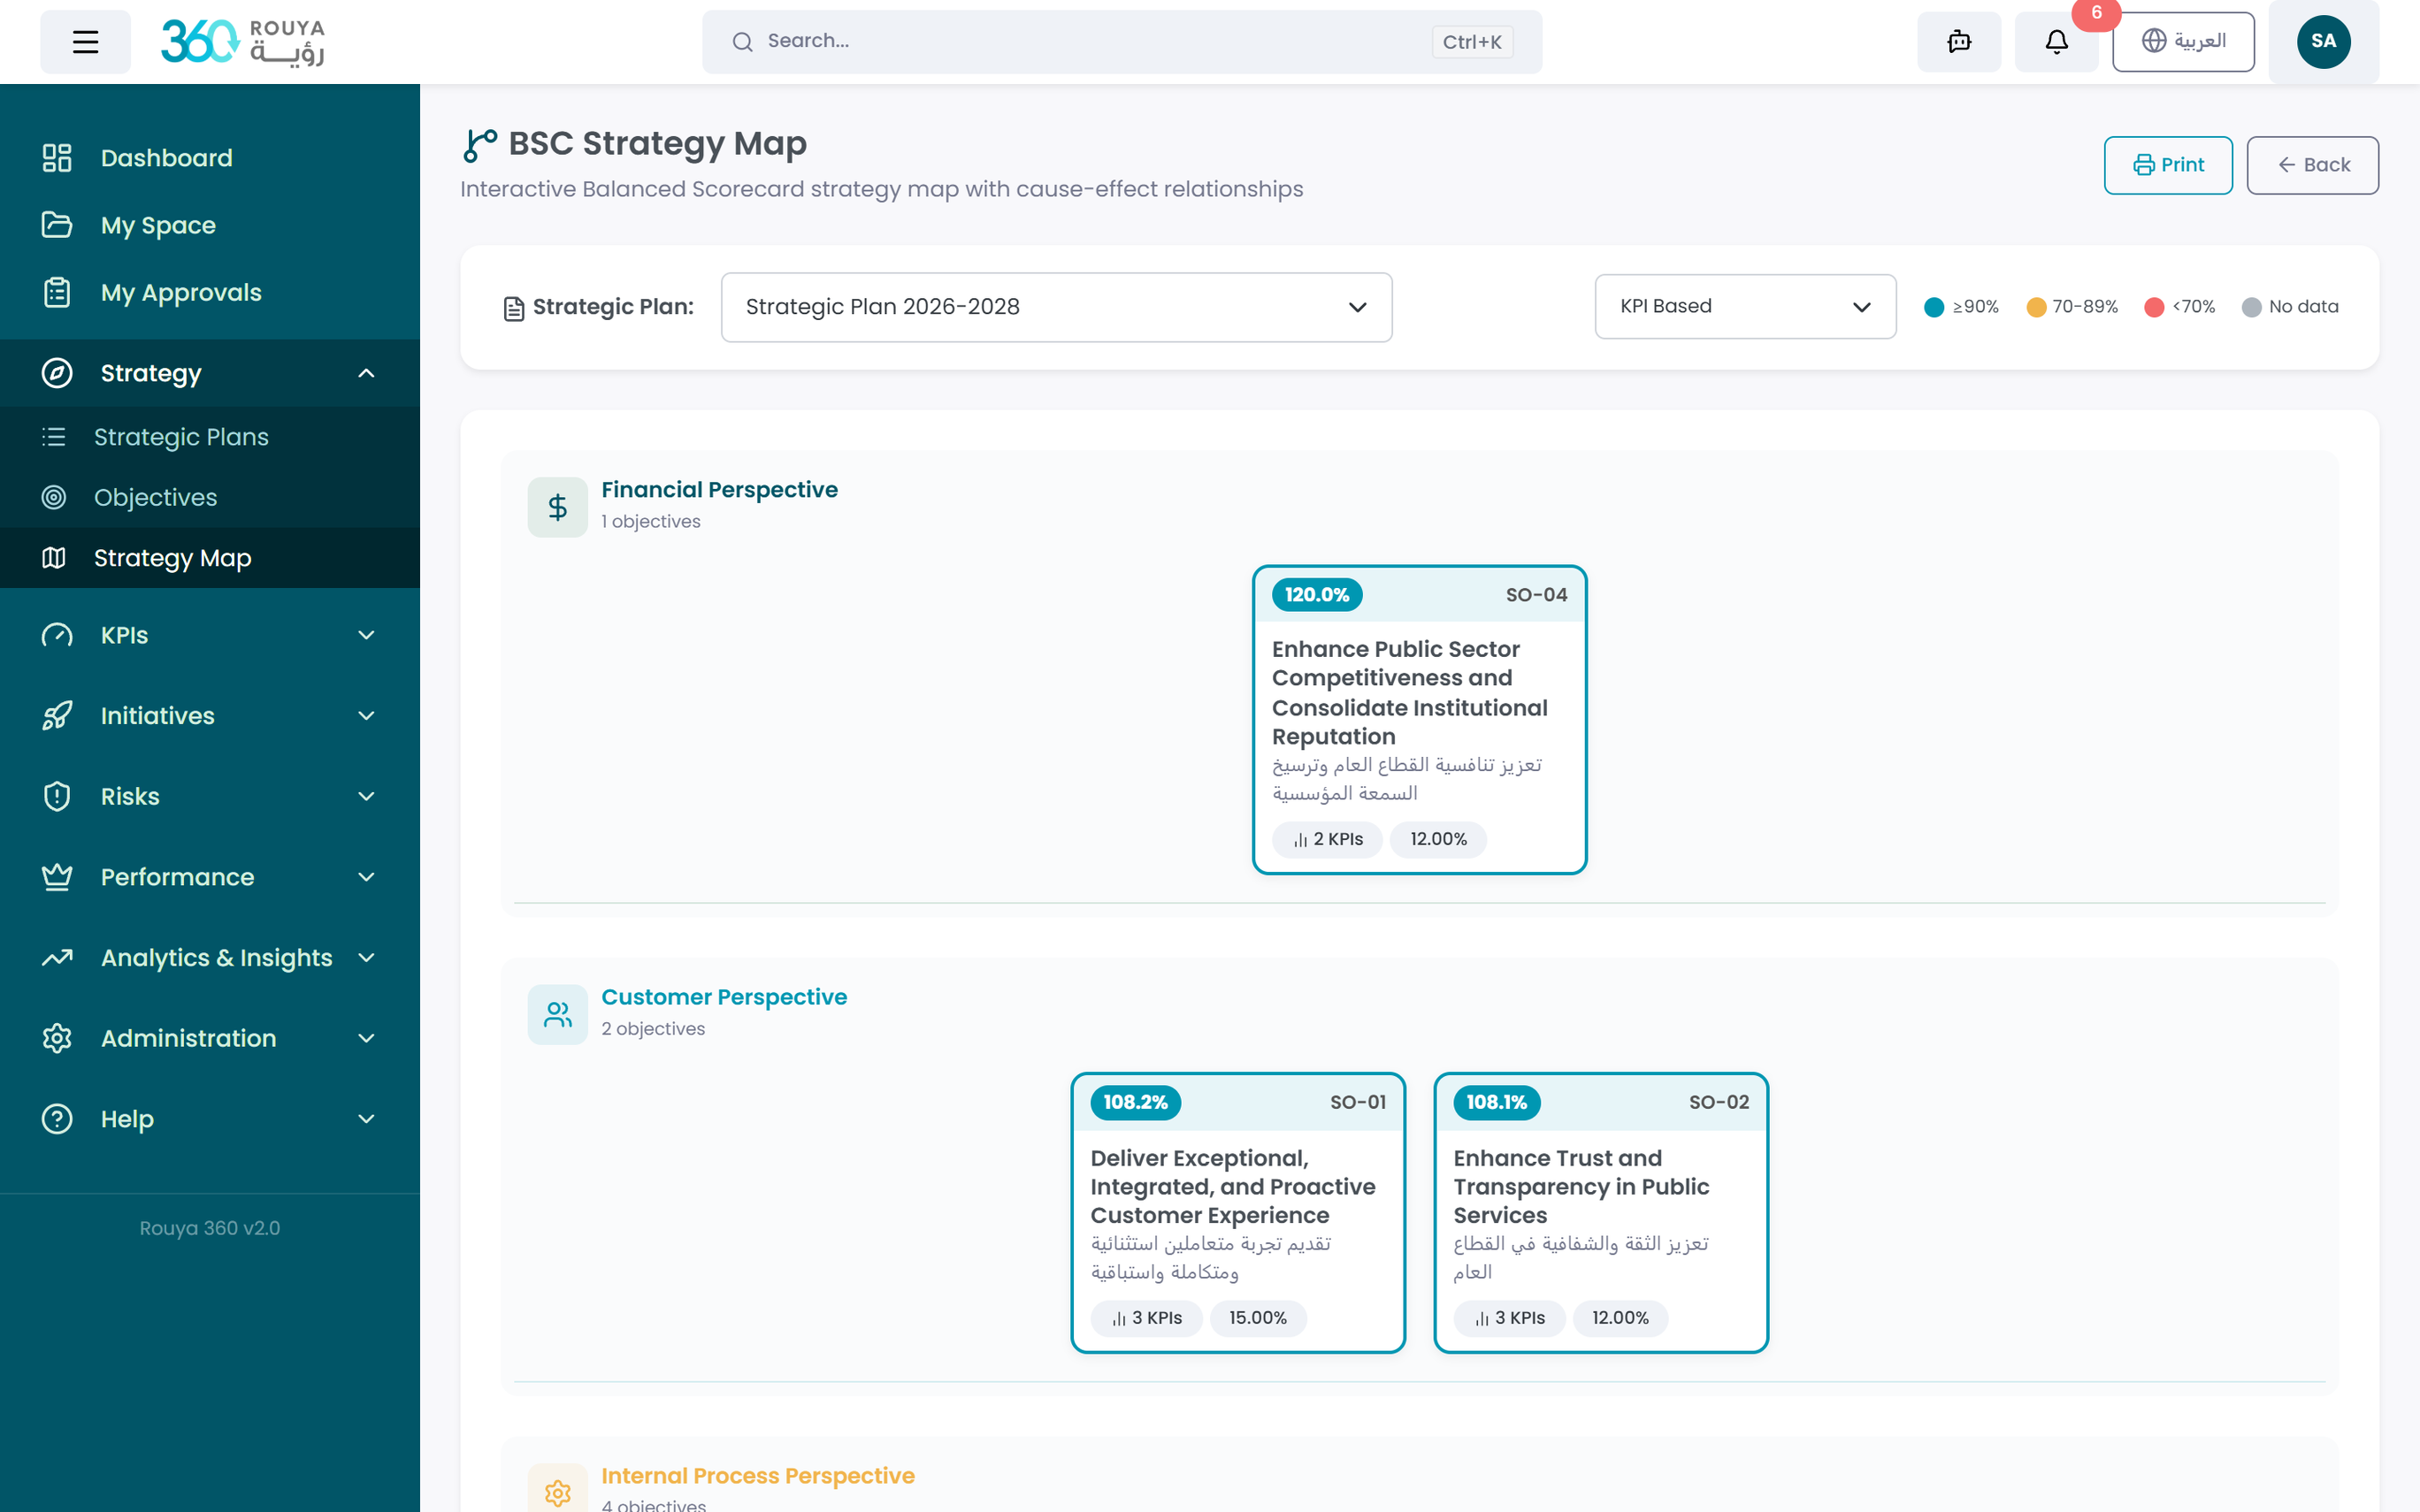The image size is (2420, 1512).
Task: Click the Customer Perspective people icon
Action: [557, 1014]
